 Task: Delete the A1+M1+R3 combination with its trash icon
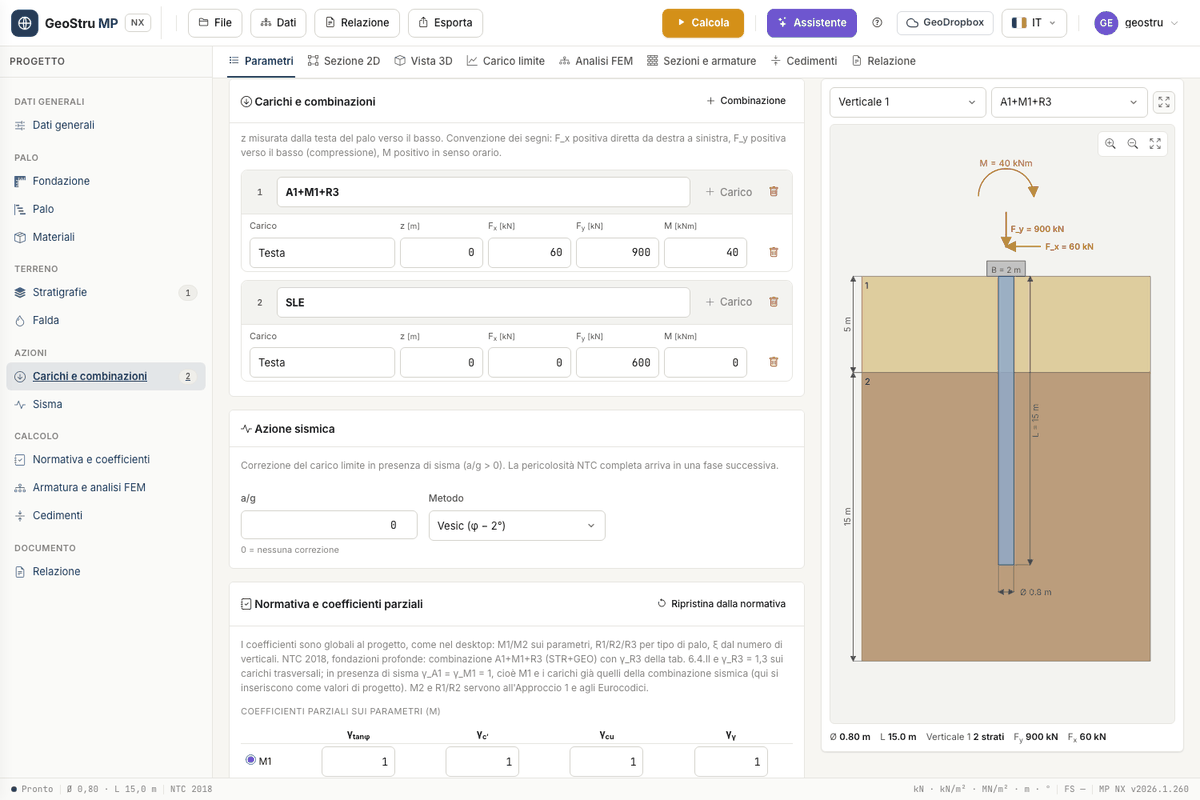pos(773,192)
